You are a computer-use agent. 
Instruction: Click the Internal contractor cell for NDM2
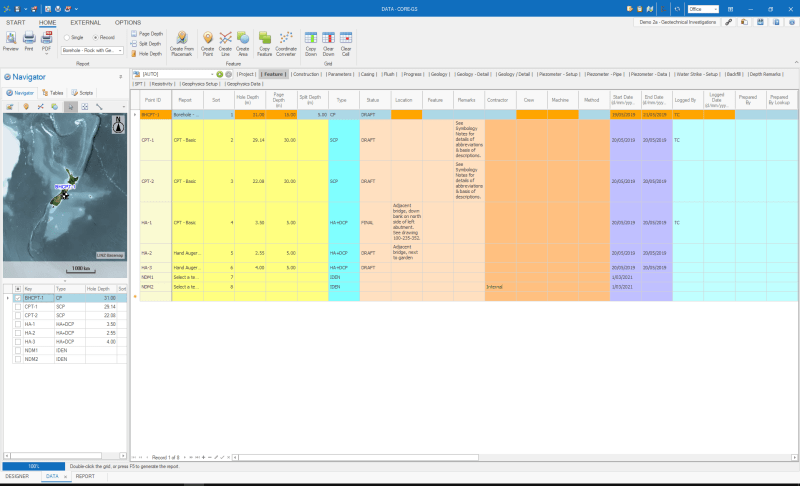[500, 287]
